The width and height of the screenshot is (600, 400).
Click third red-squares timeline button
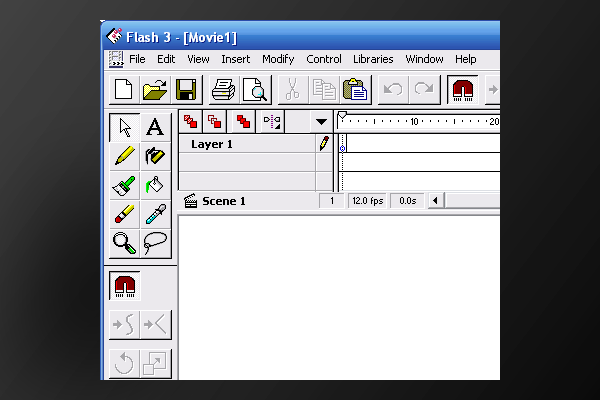243,122
